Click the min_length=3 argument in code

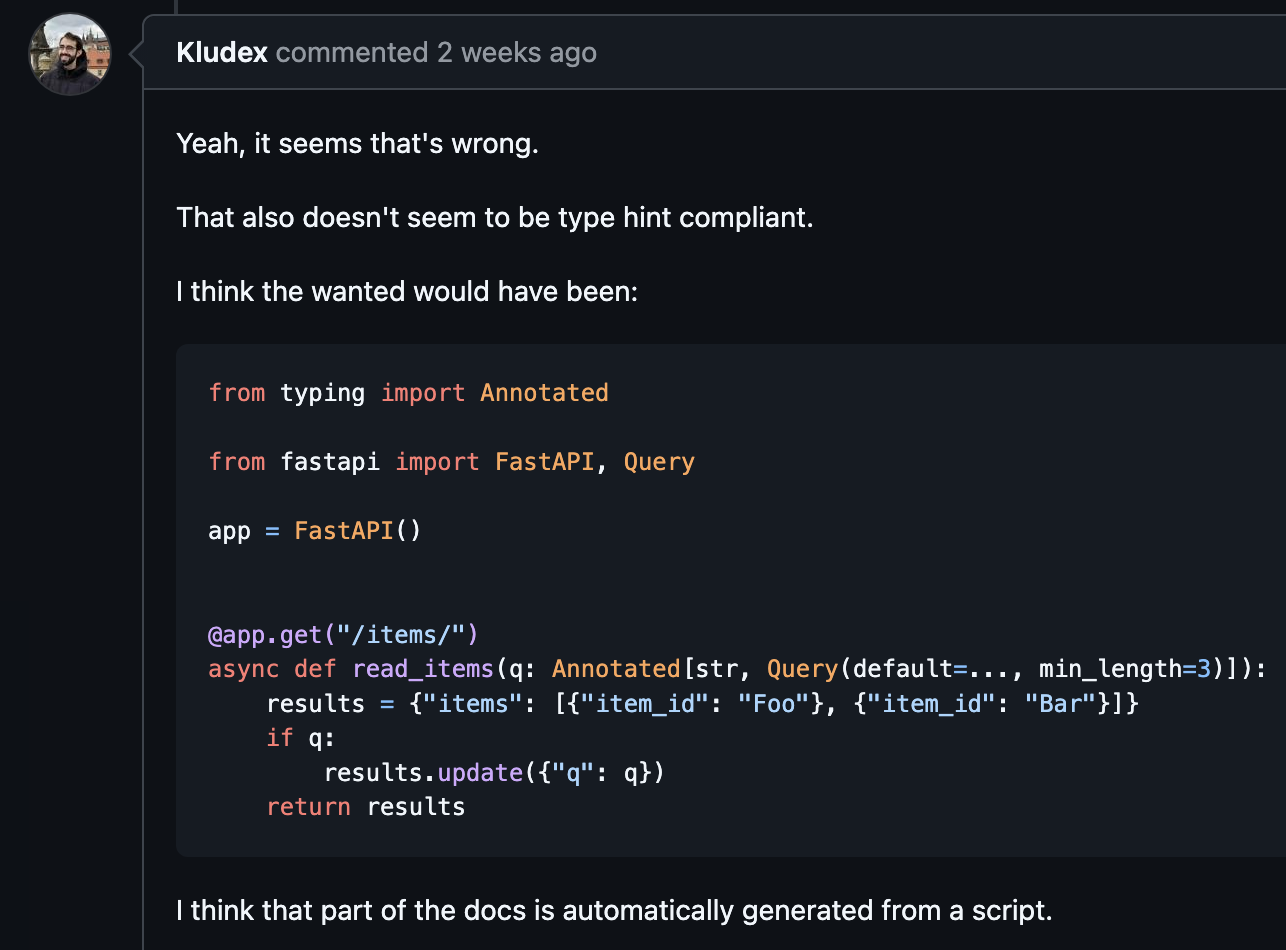tap(1124, 669)
